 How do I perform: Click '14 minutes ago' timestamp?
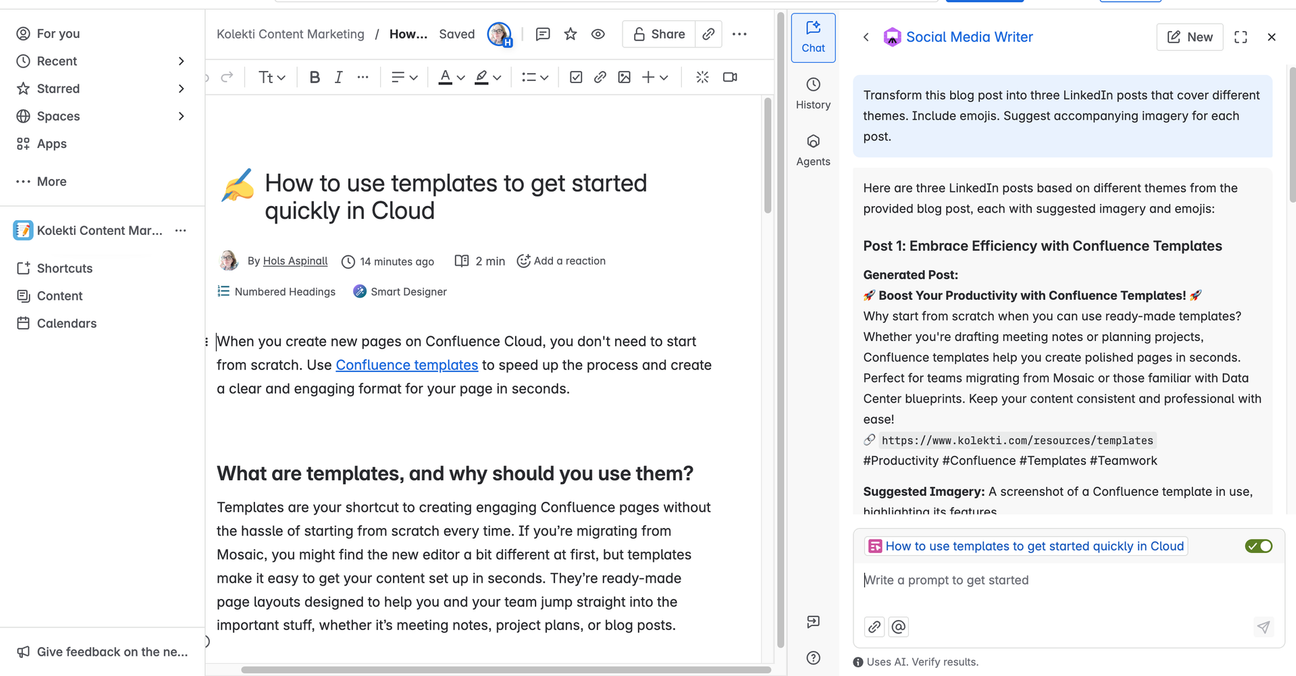tap(397, 262)
